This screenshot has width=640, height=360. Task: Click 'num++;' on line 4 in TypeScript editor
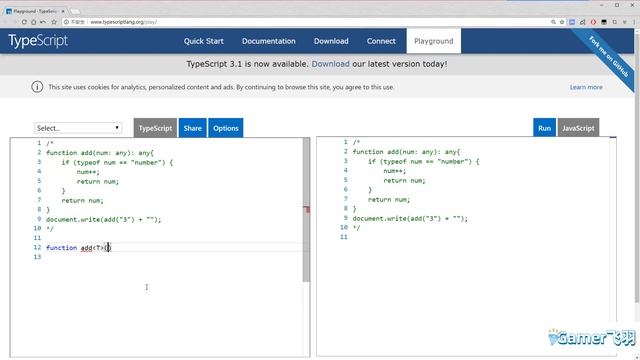coord(88,172)
